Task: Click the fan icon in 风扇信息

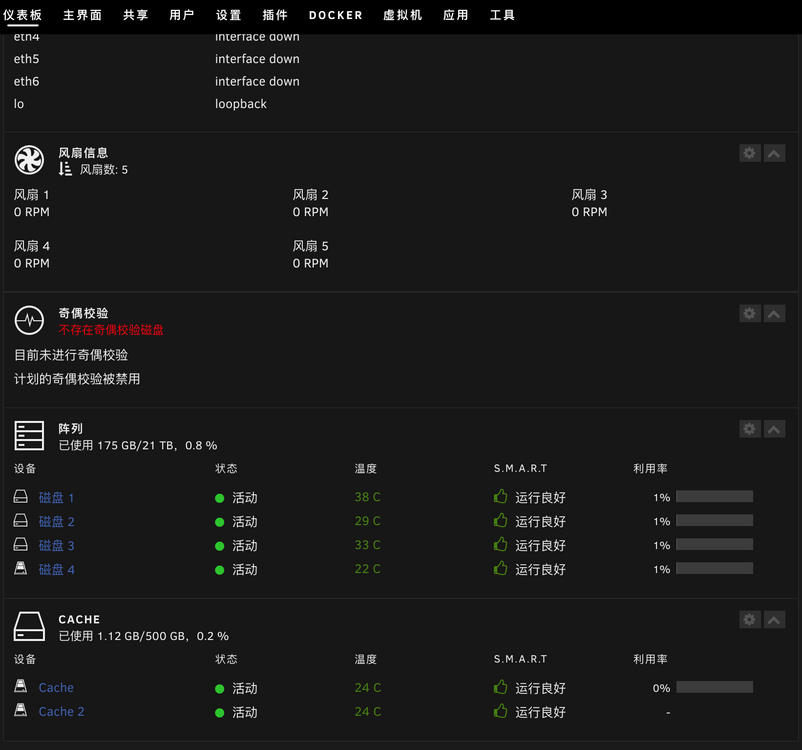Action: [29, 160]
